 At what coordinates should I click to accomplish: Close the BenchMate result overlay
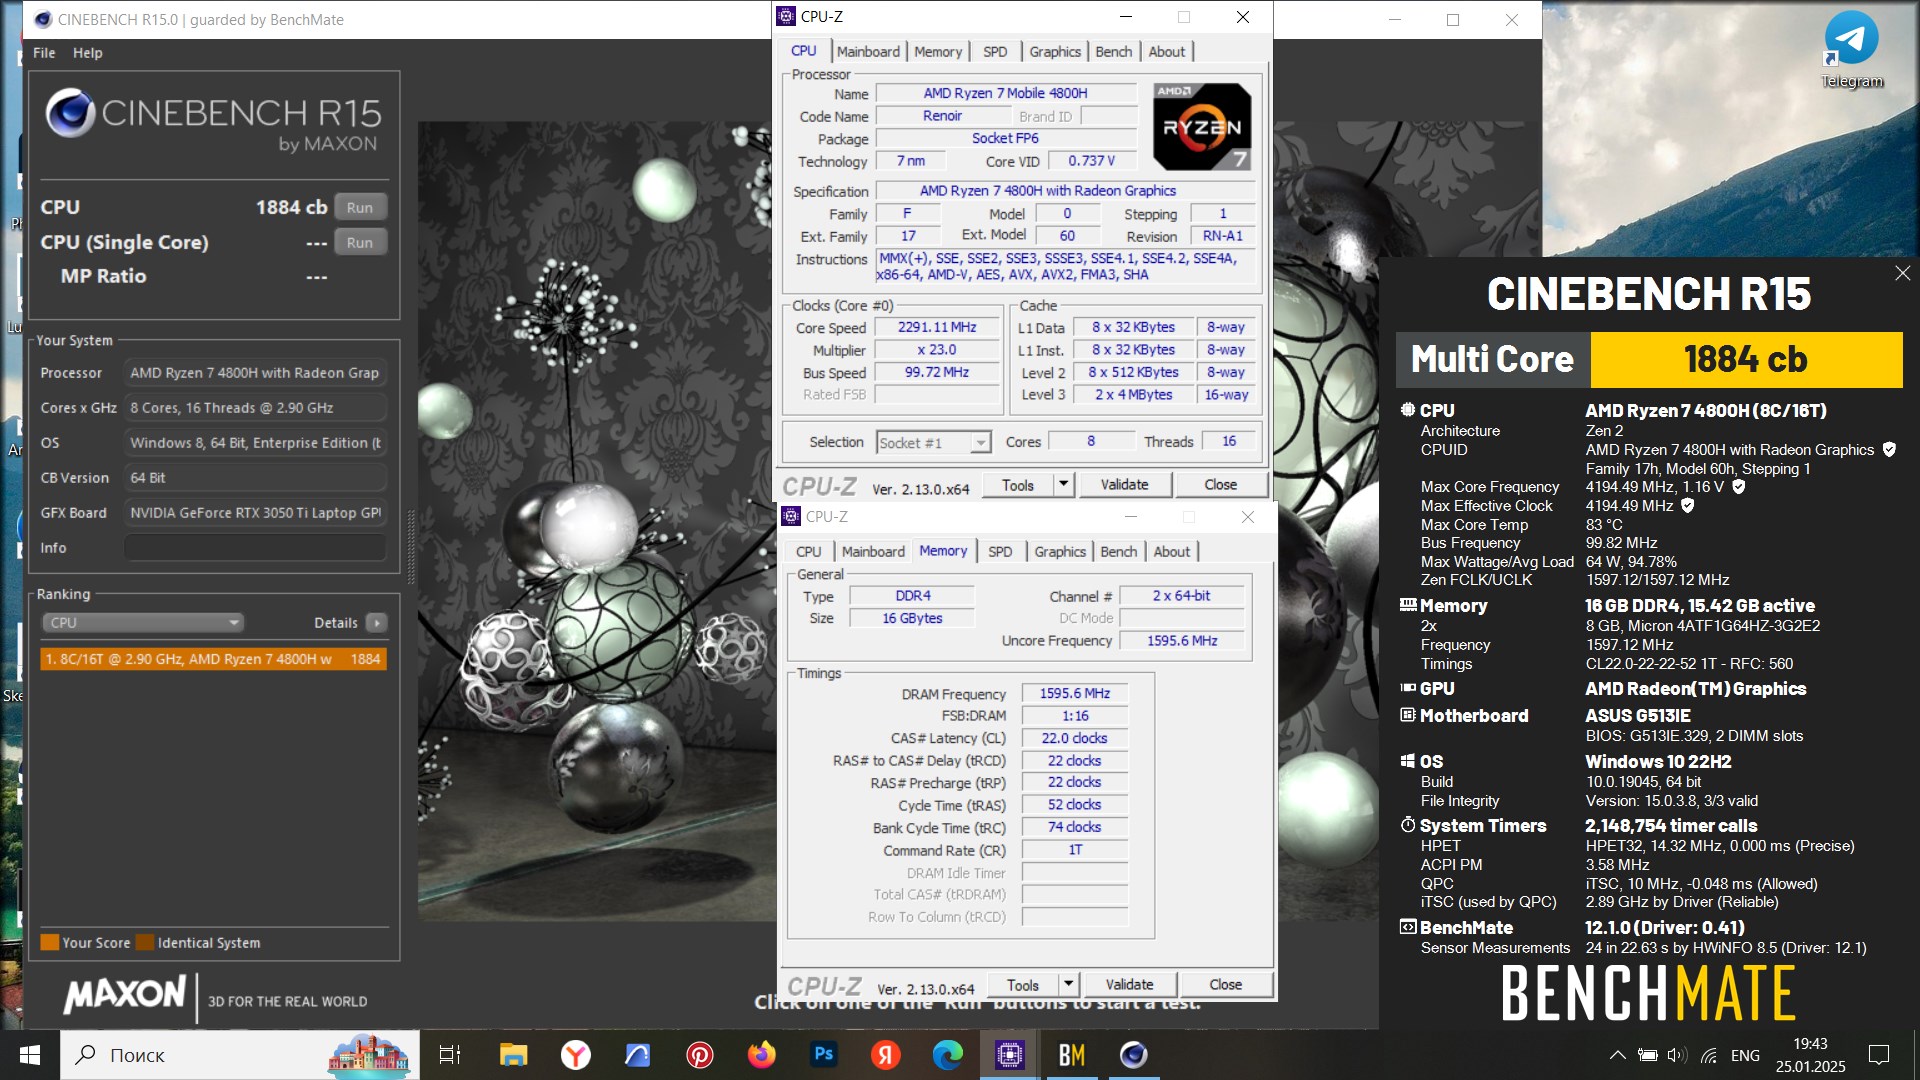point(1902,273)
